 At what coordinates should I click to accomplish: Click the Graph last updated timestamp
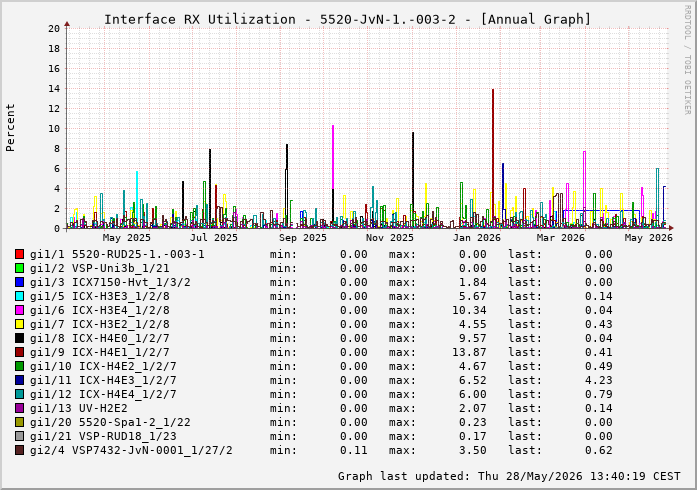click(509, 476)
